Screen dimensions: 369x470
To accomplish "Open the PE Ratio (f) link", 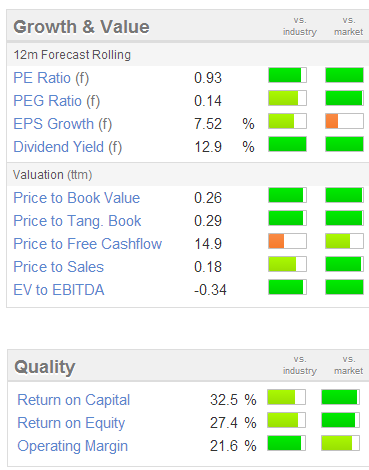I will point(51,78).
